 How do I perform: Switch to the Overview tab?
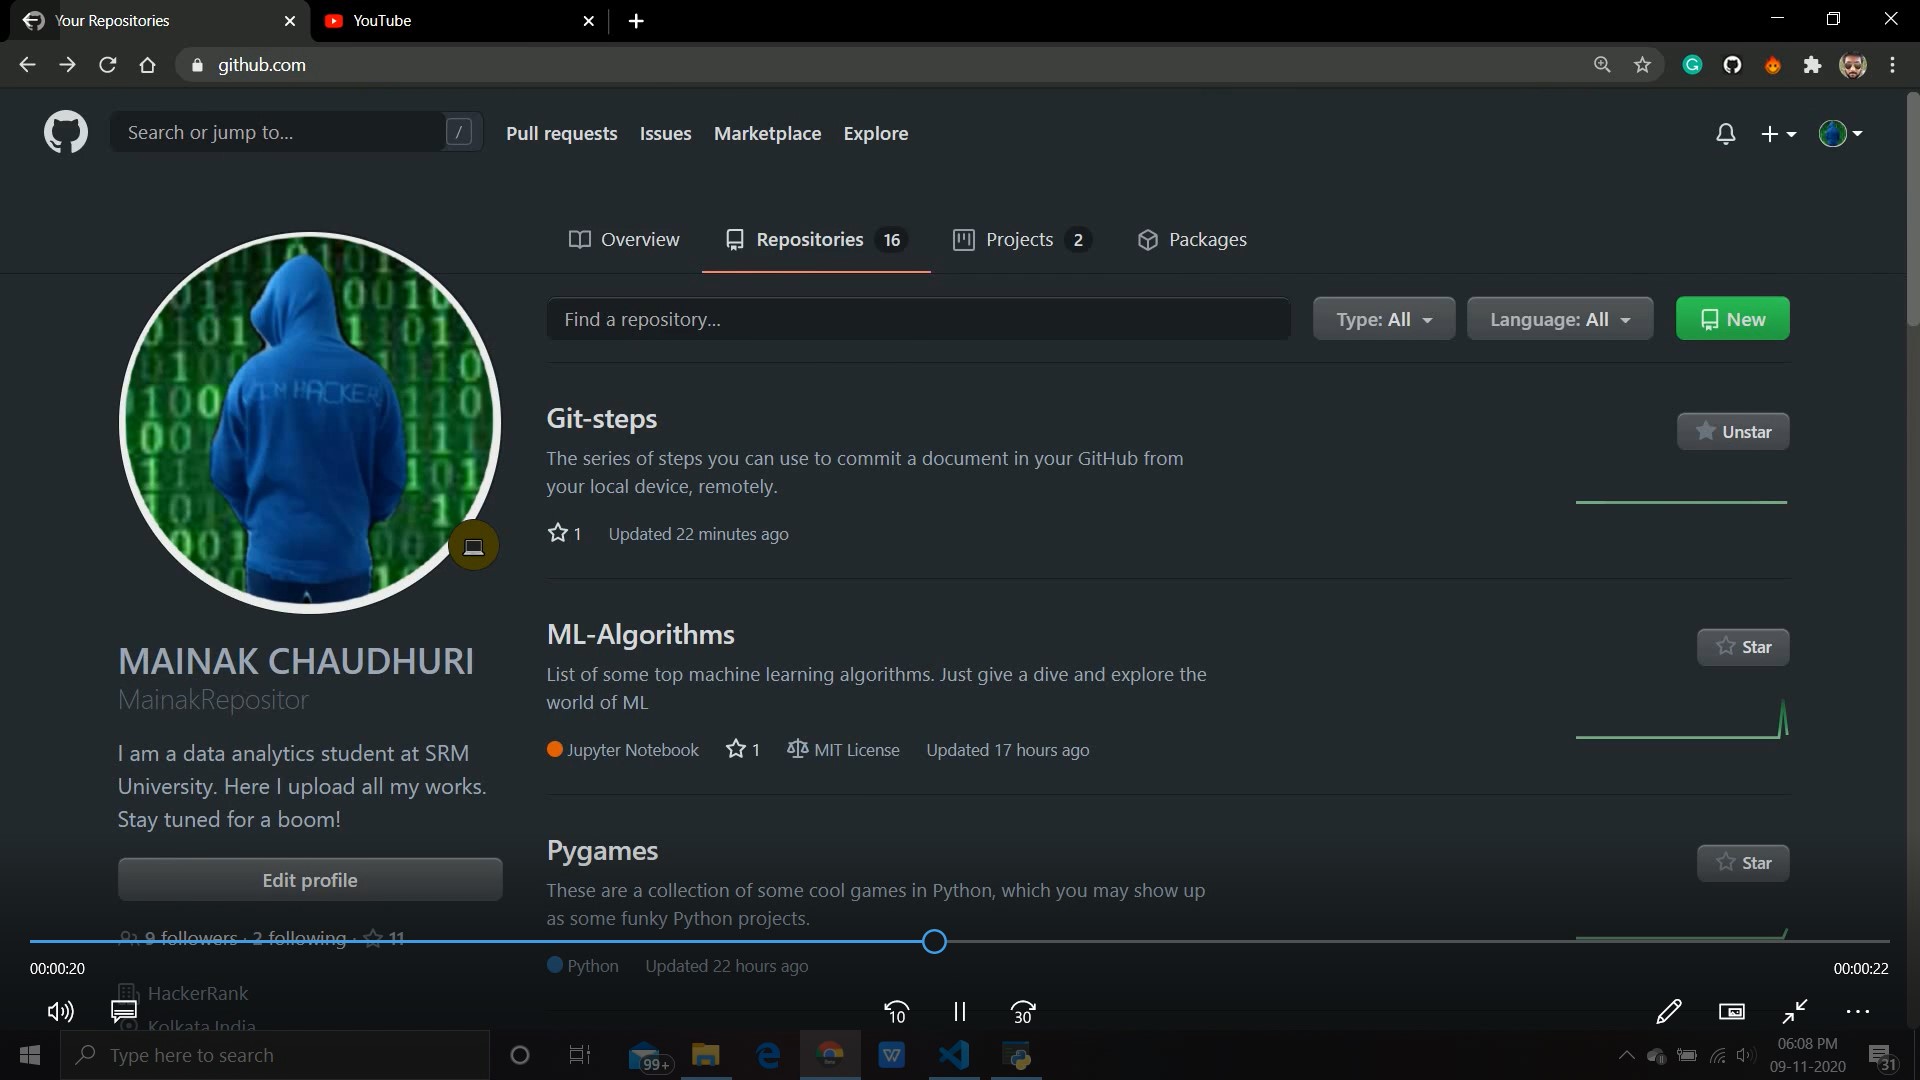click(624, 240)
